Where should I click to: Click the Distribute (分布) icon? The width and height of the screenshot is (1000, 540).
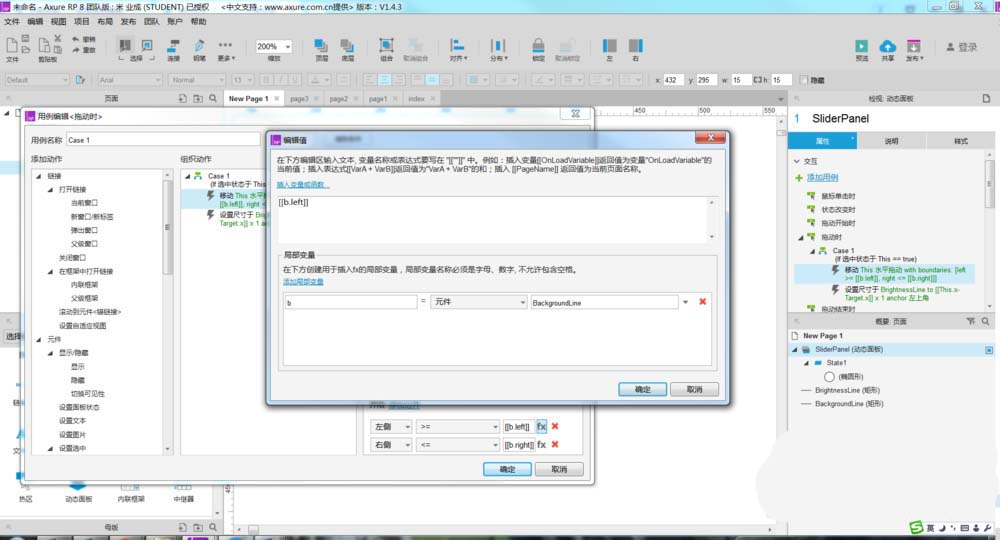pos(497,45)
